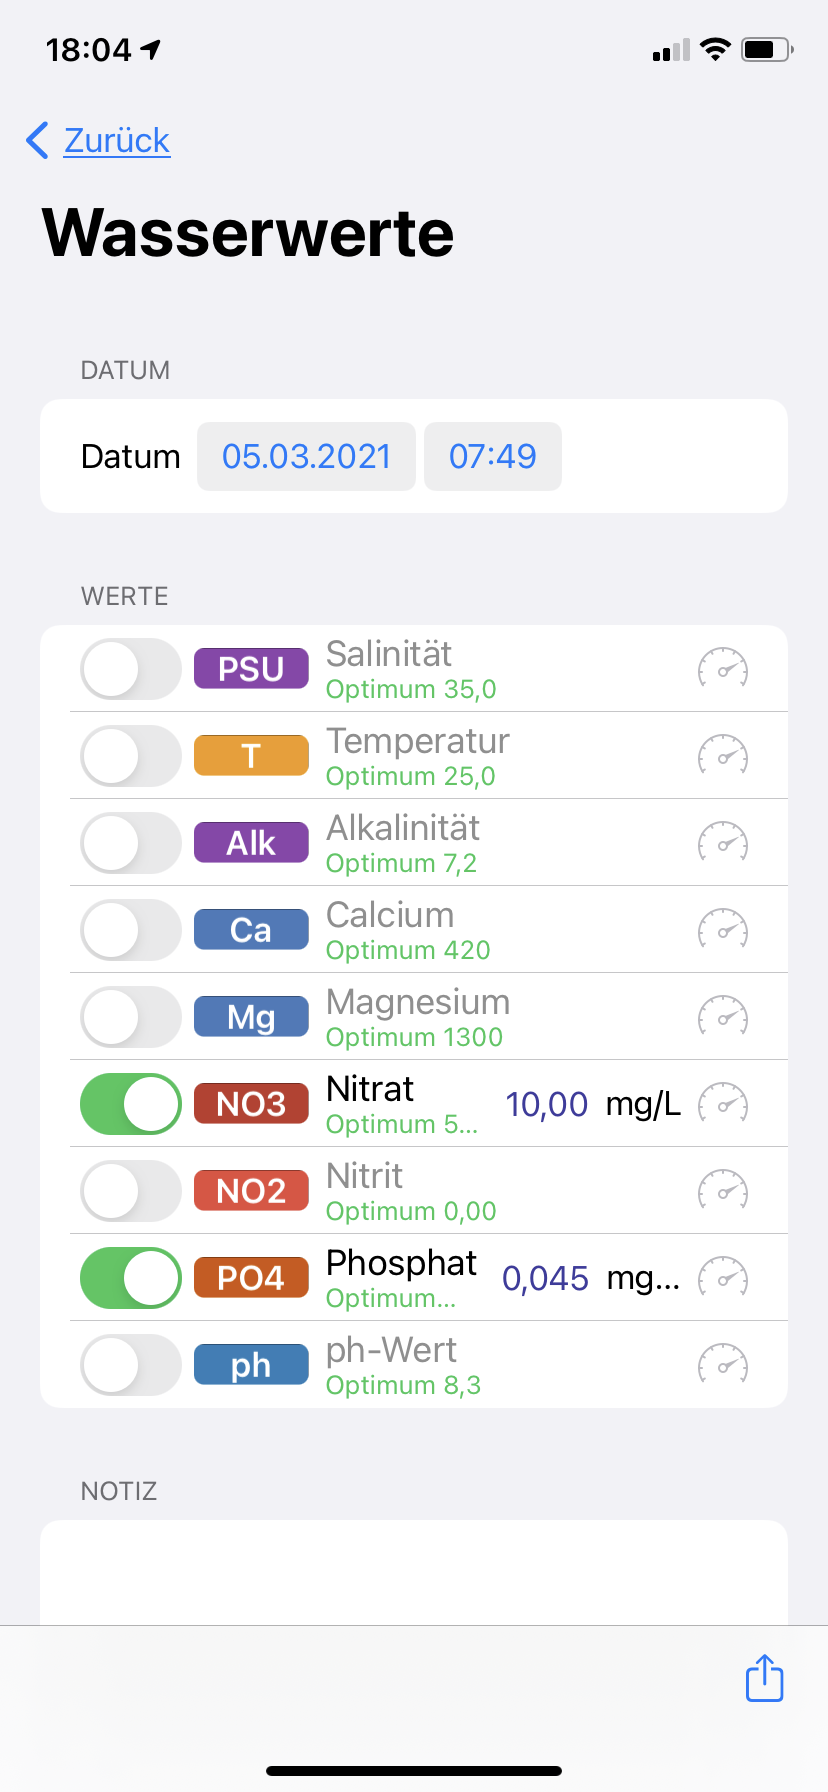
Task: Tap the gauge icon for Magnesium
Action: (722, 1017)
